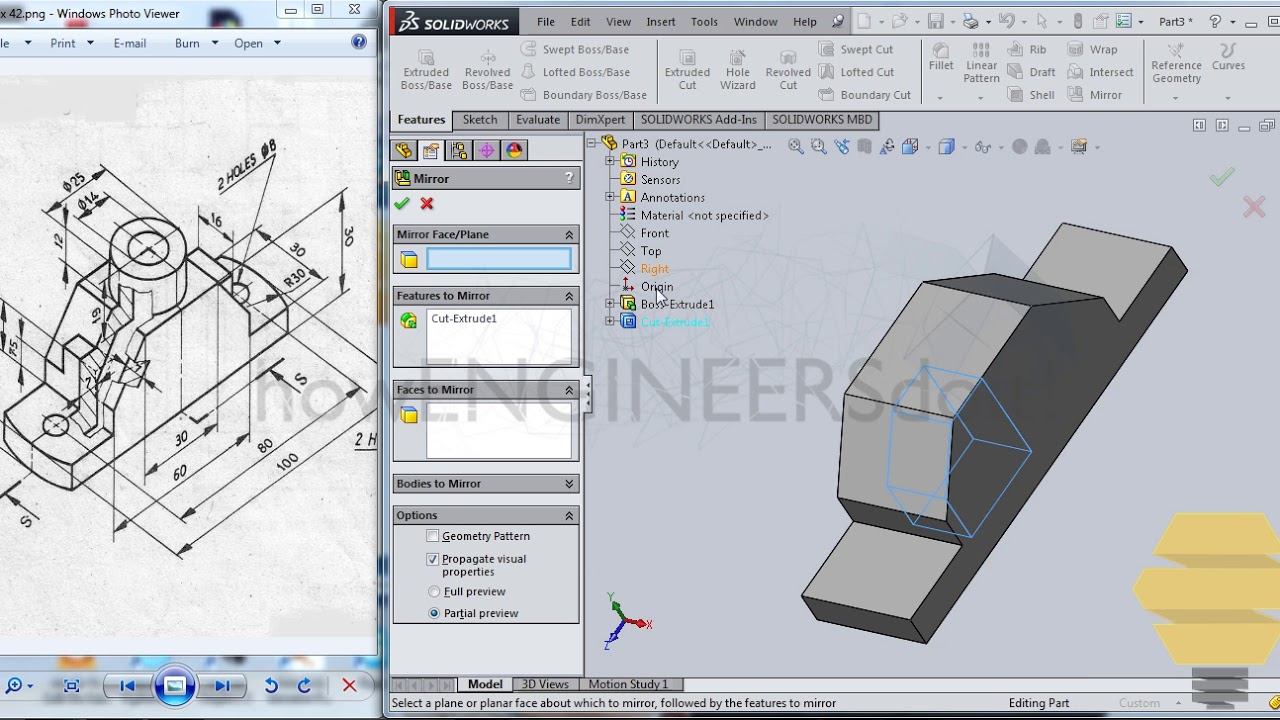This screenshot has width=1280, height=720.
Task: Click the Fillet tool
Action: point(941,58)
